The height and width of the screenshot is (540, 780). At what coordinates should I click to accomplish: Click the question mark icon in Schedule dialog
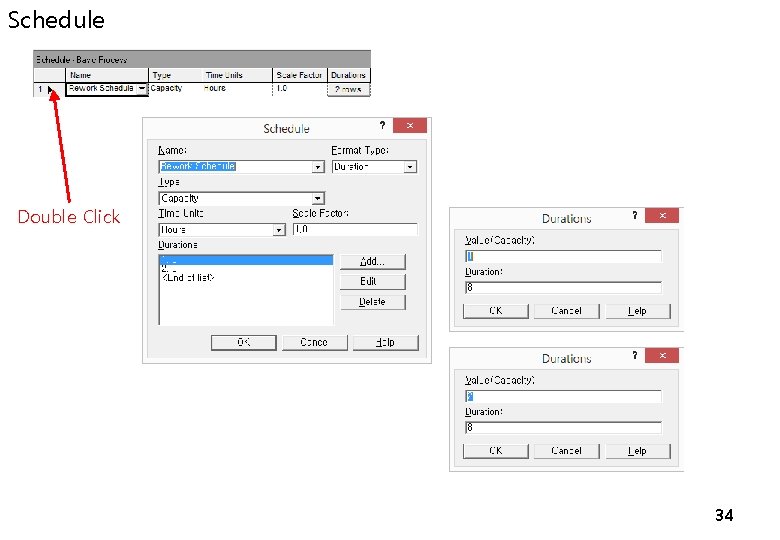click(x=382, y=125)
